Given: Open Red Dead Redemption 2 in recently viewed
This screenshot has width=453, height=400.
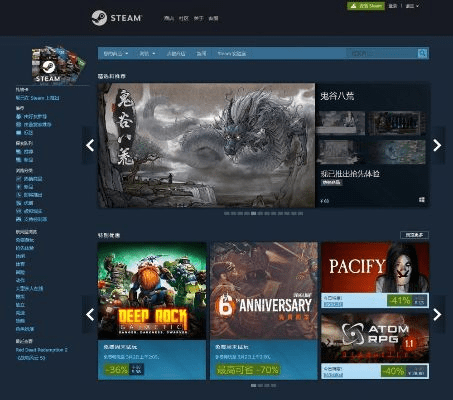Looking at the screenshot, I should point(42,350).
